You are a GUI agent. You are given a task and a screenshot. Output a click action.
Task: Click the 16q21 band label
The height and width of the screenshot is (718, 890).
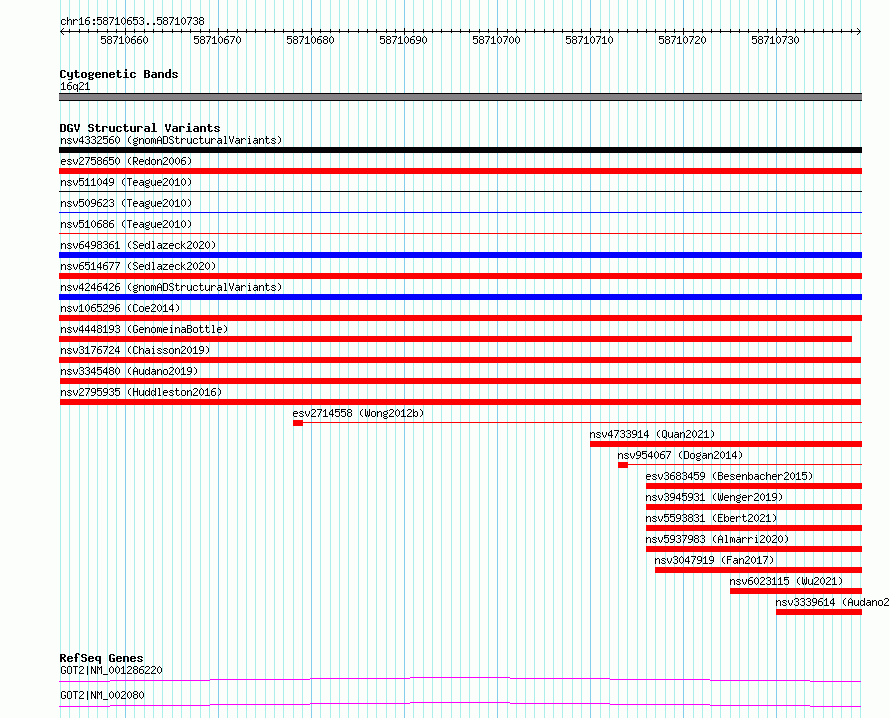click(x=75, y=86)
